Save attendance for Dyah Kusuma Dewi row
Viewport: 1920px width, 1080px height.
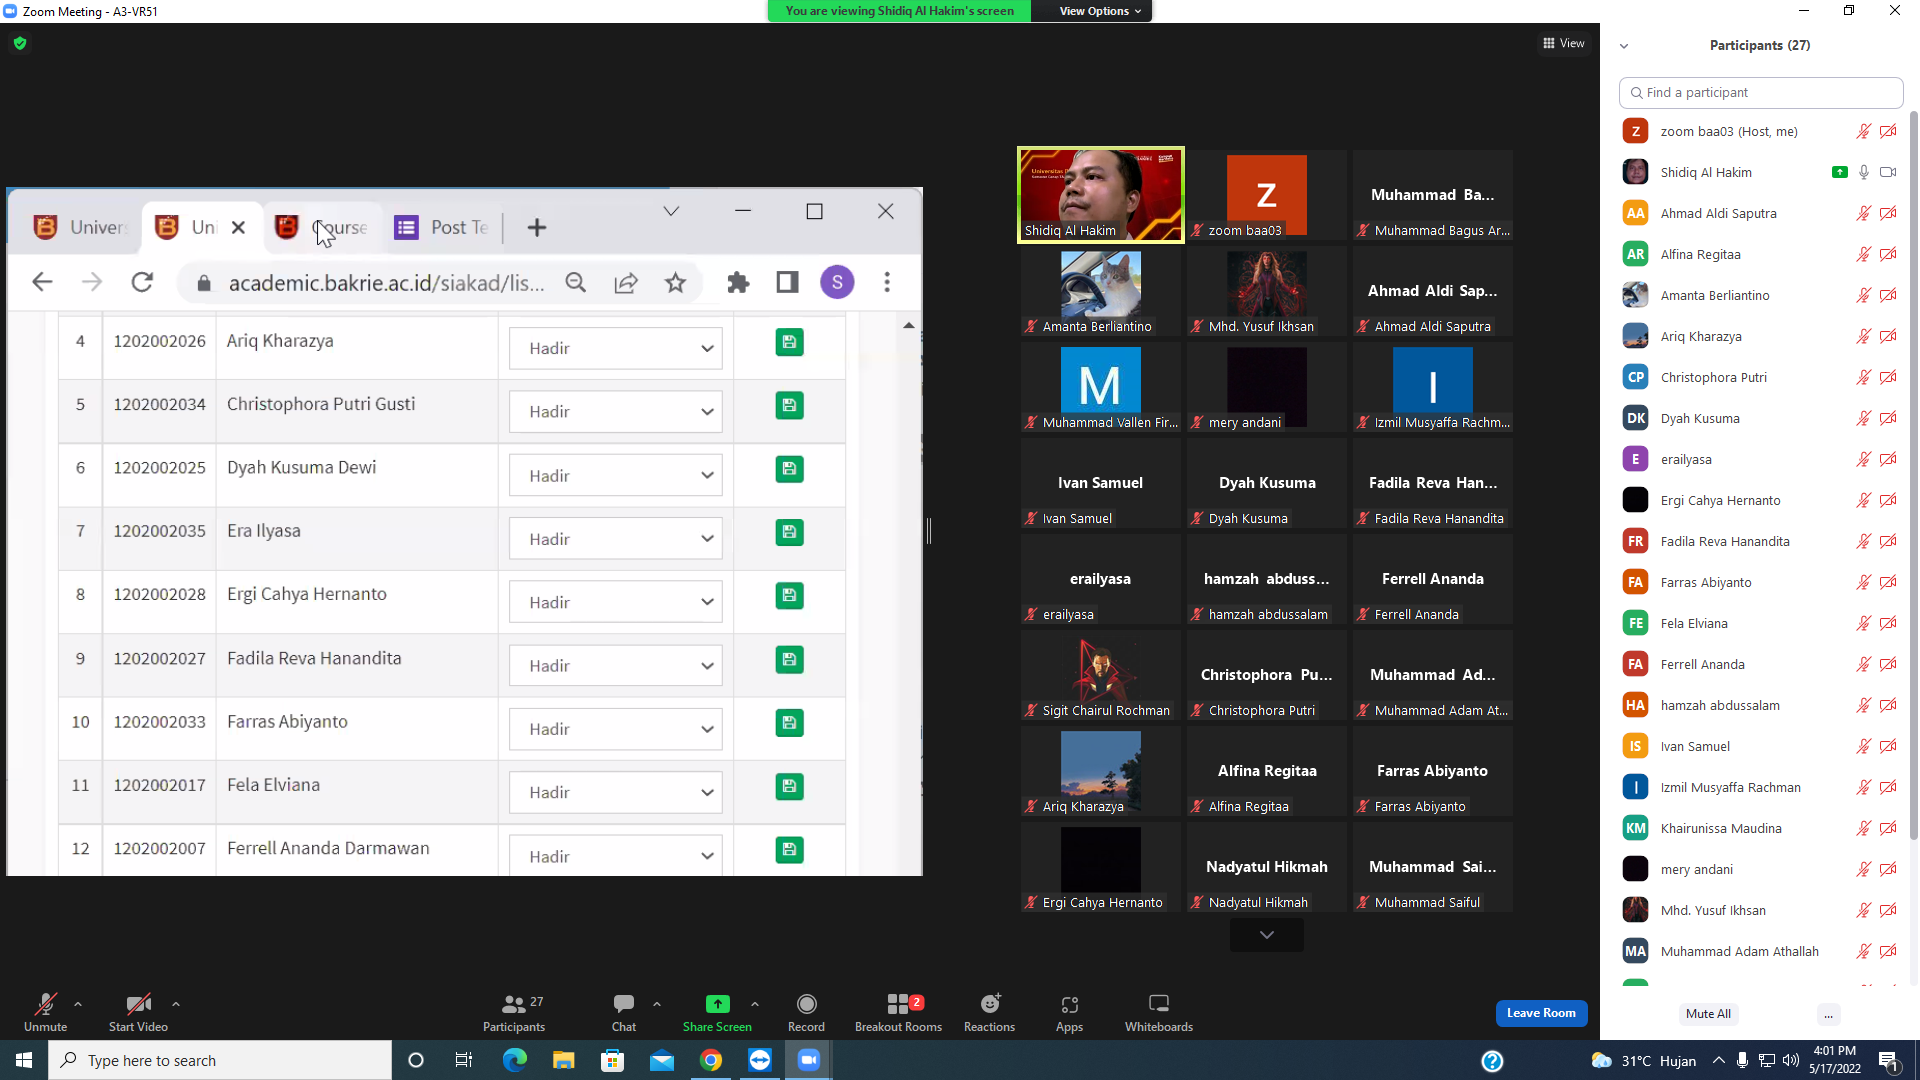pos(789,469)
